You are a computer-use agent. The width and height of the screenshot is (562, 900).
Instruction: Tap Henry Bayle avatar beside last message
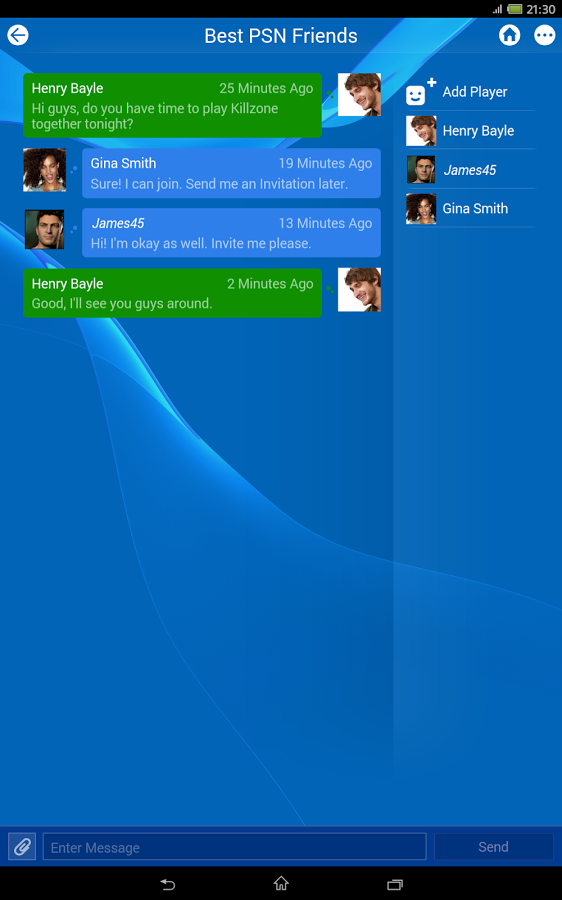359,290
